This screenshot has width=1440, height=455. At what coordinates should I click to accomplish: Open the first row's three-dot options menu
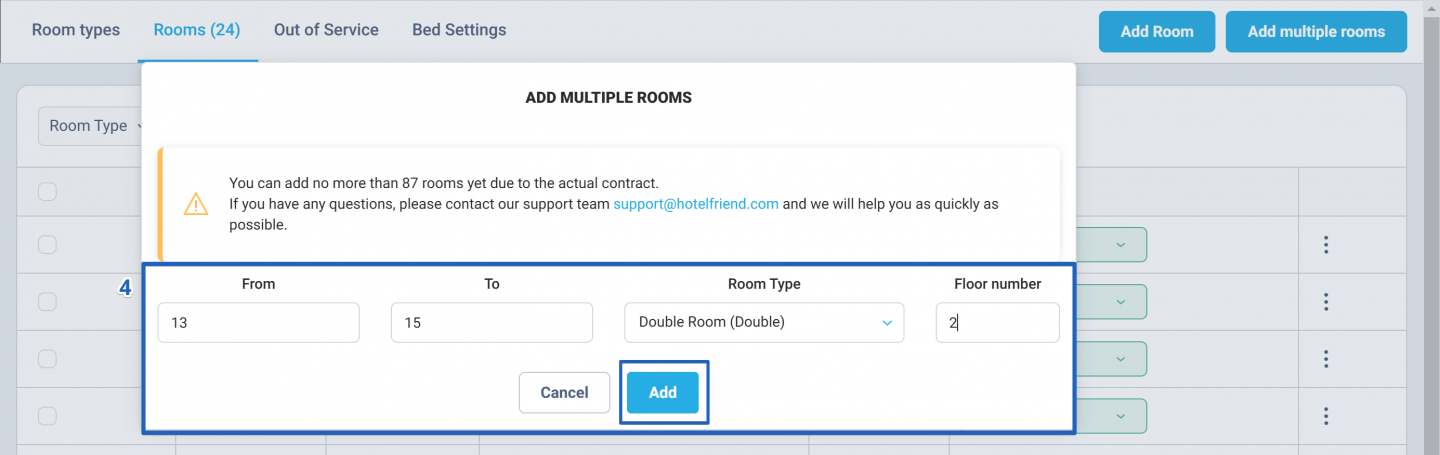coord(1326,245)
